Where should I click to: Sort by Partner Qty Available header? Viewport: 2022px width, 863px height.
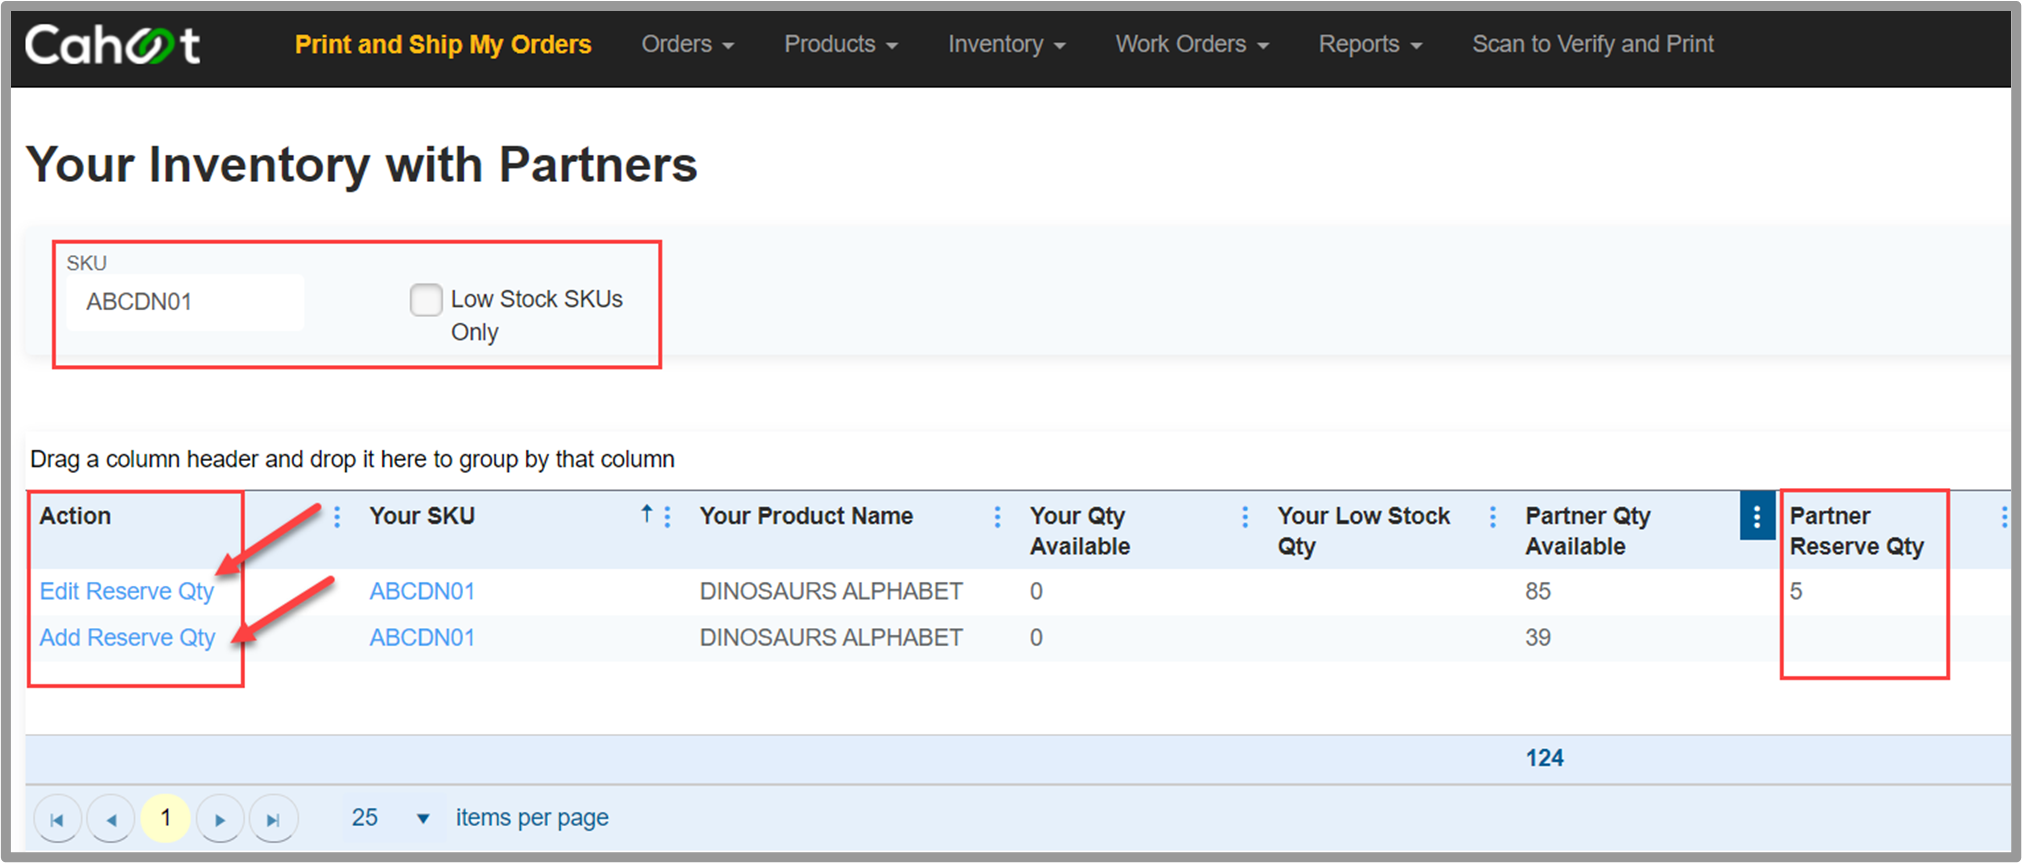tap(1588, 531)
